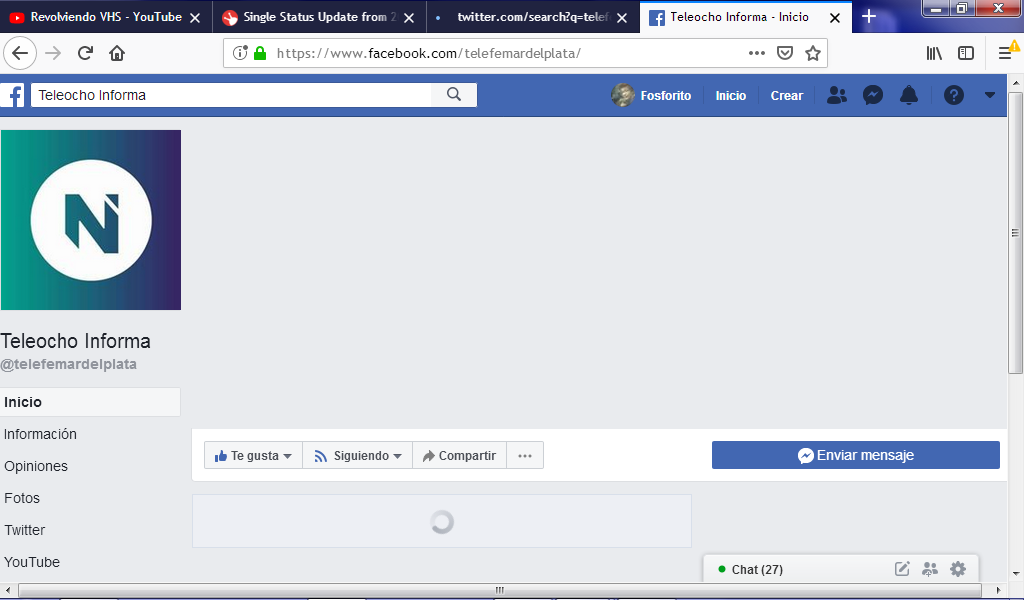Open Información in page sidebar

pos(40,434)
